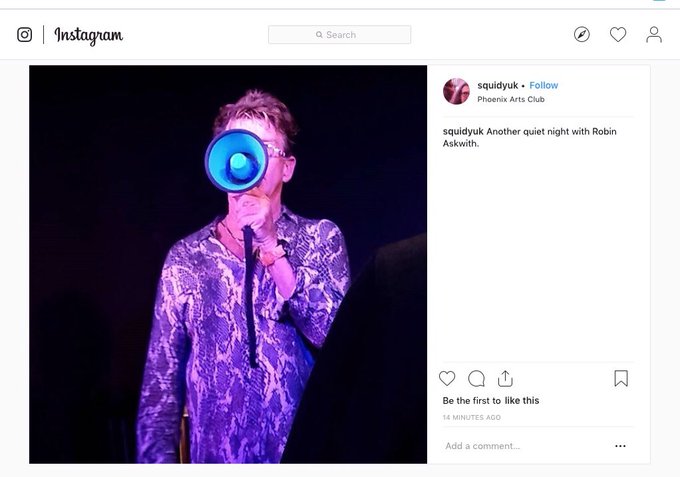Image resolution: width=680 pixels, height=477 pixels.
Task: Click the 14 minutes ago timestamp
Action: (x=471, y=418)
